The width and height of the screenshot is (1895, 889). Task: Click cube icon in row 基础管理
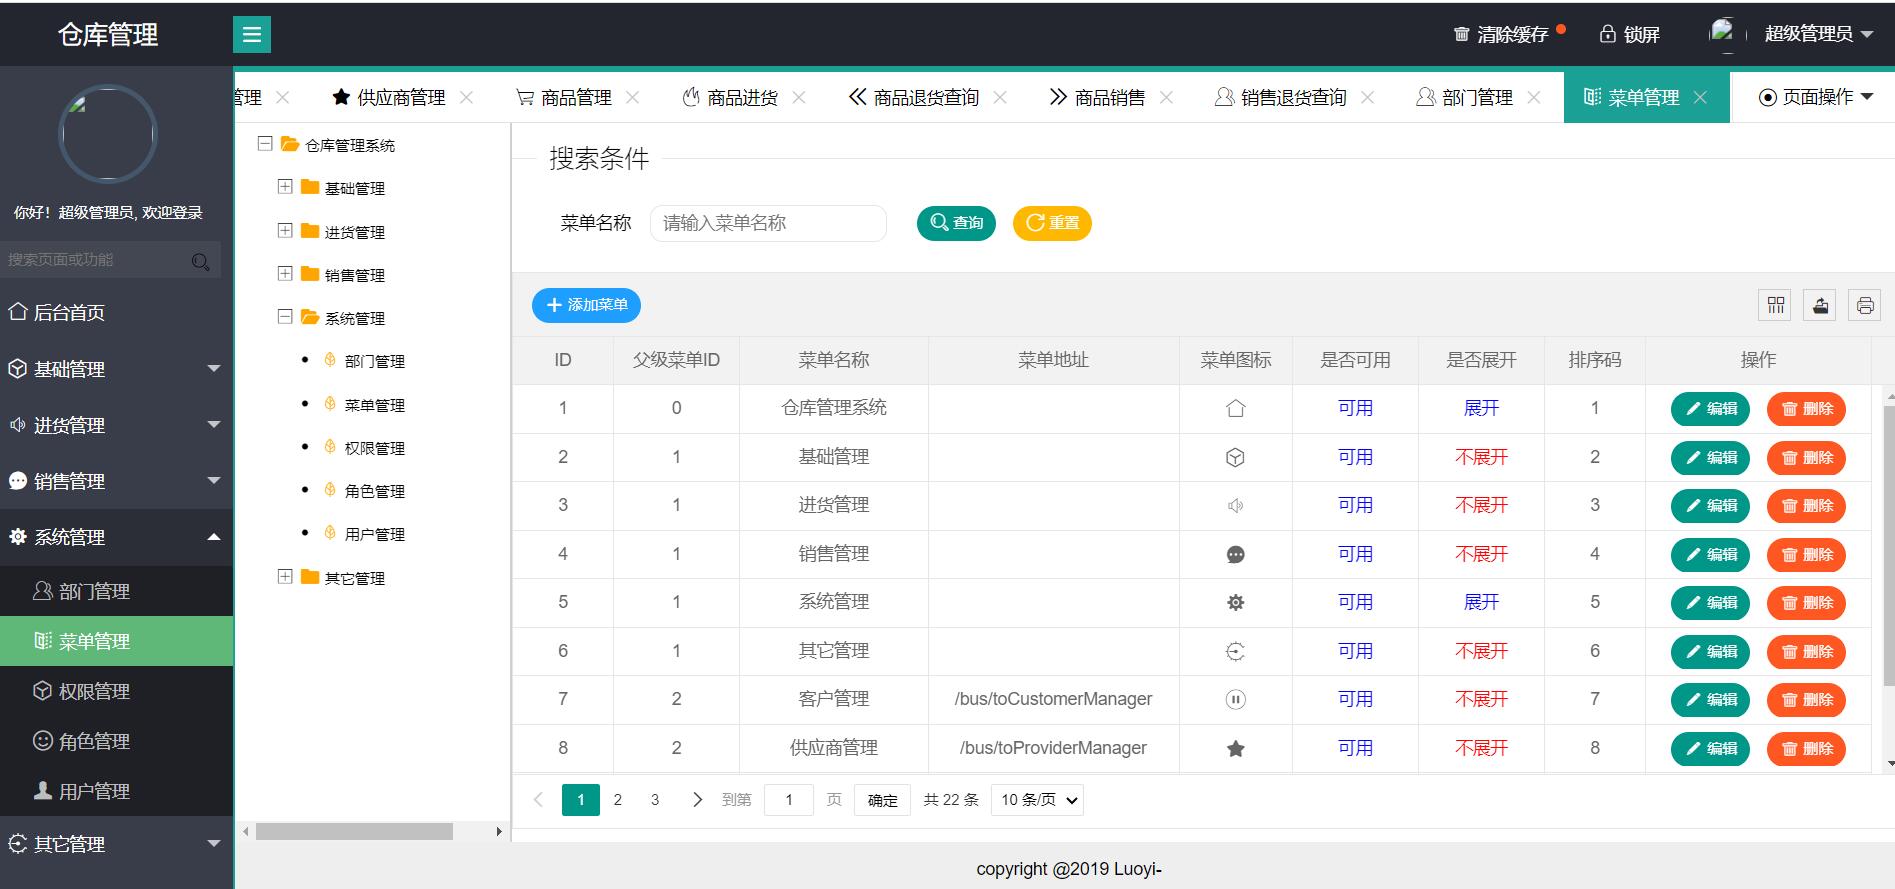[x=1235, y=457]
